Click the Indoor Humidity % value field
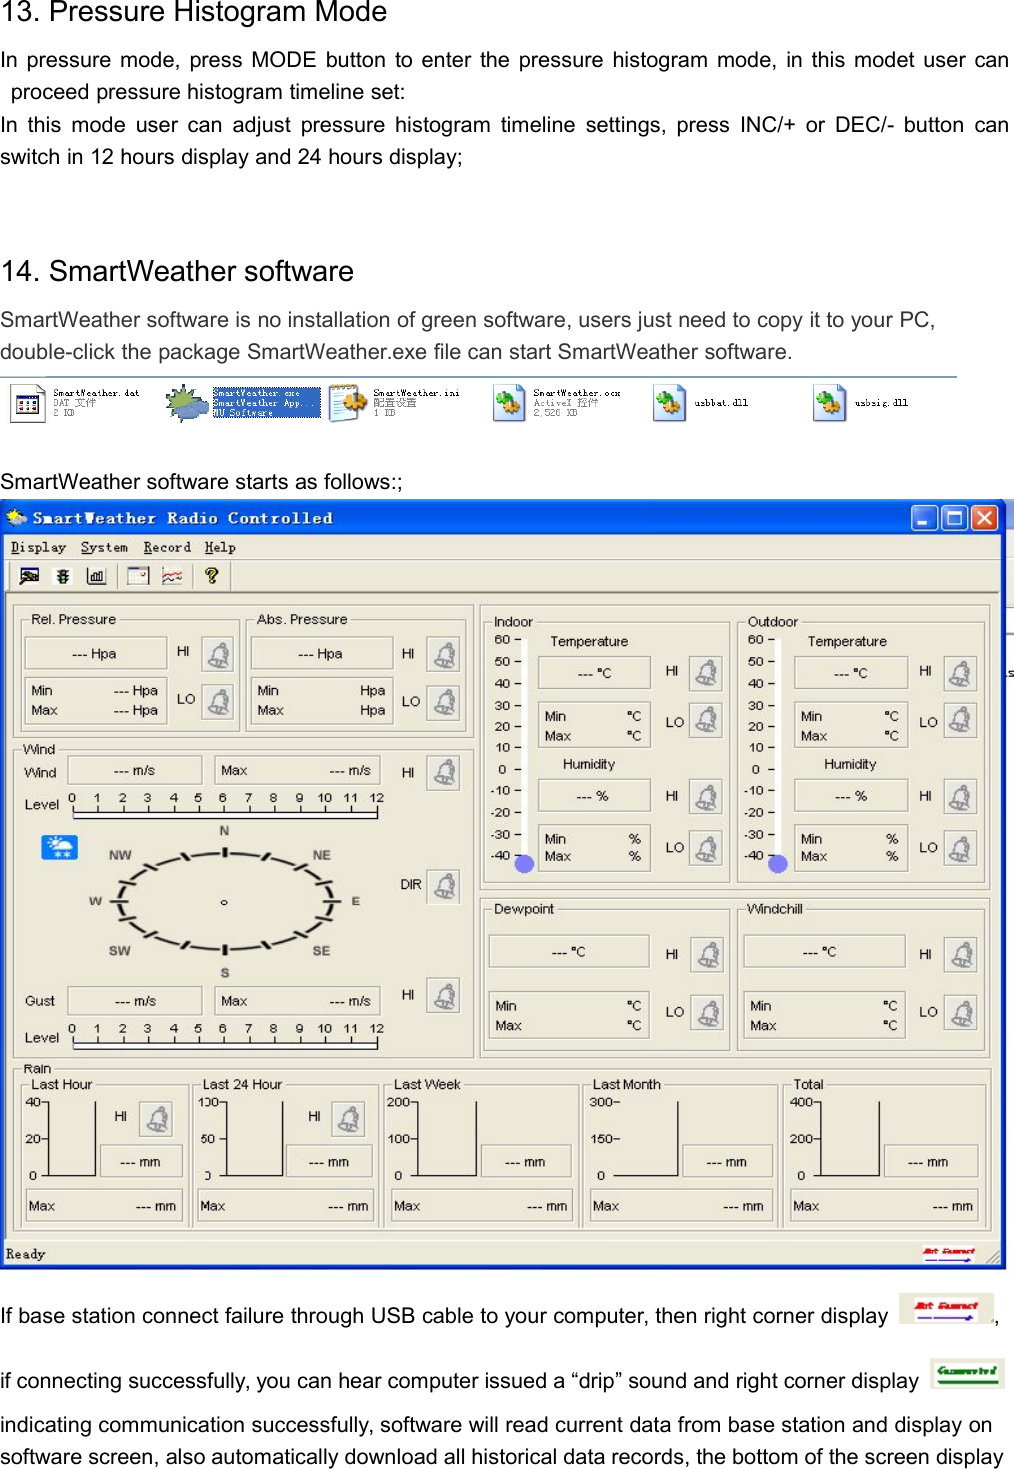1014x1469 pixels. click(594, 796)
